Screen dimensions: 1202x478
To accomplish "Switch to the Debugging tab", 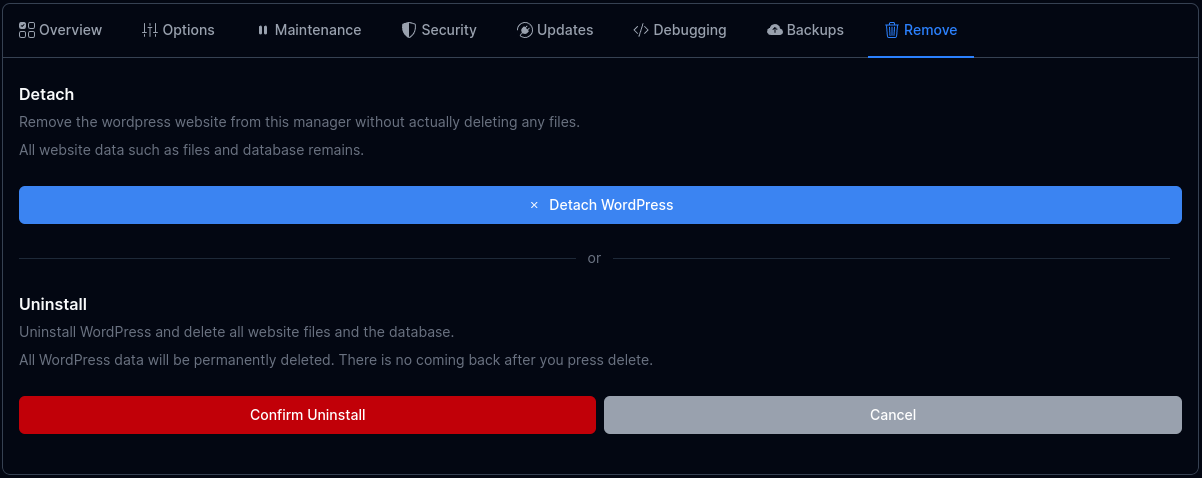I will [x=690, y=30].
